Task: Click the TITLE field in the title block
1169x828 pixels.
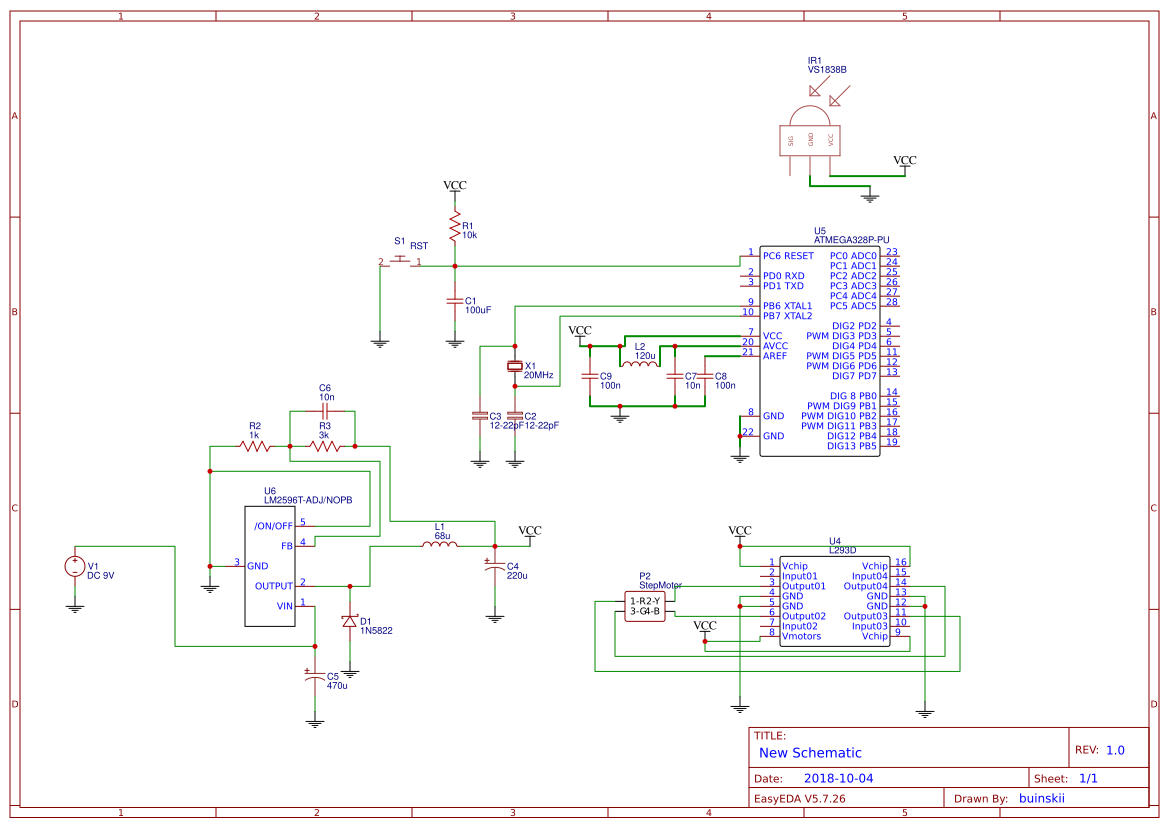Action: click(x=769, y=733)
